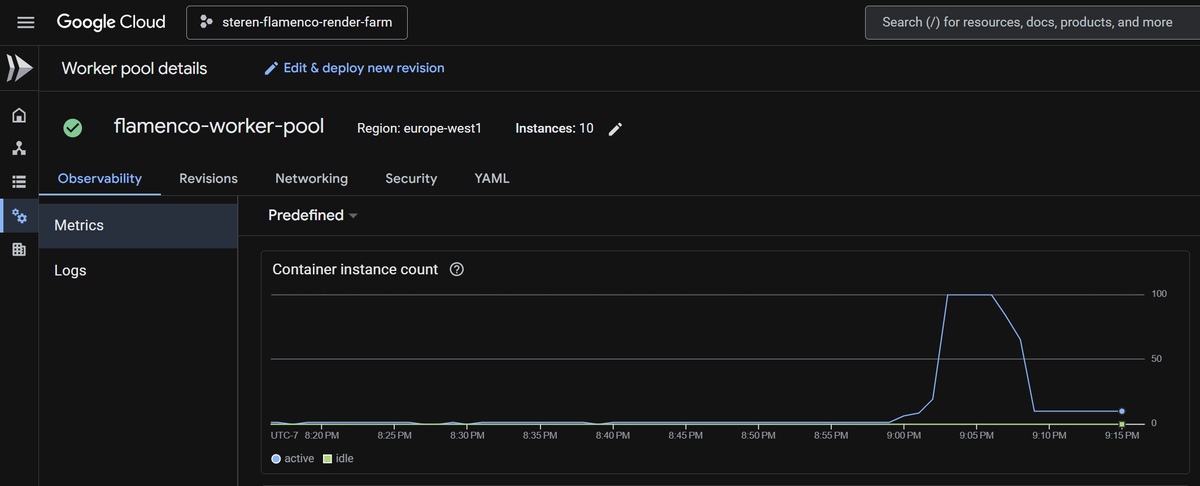
Task: Toggle the idle series legend
Action: (x=337, y=458)
